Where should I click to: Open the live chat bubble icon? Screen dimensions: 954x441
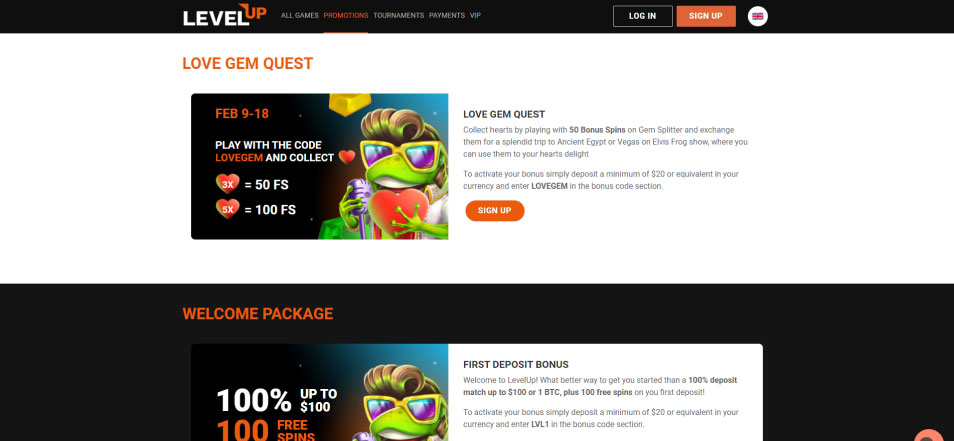pos(930,434)
